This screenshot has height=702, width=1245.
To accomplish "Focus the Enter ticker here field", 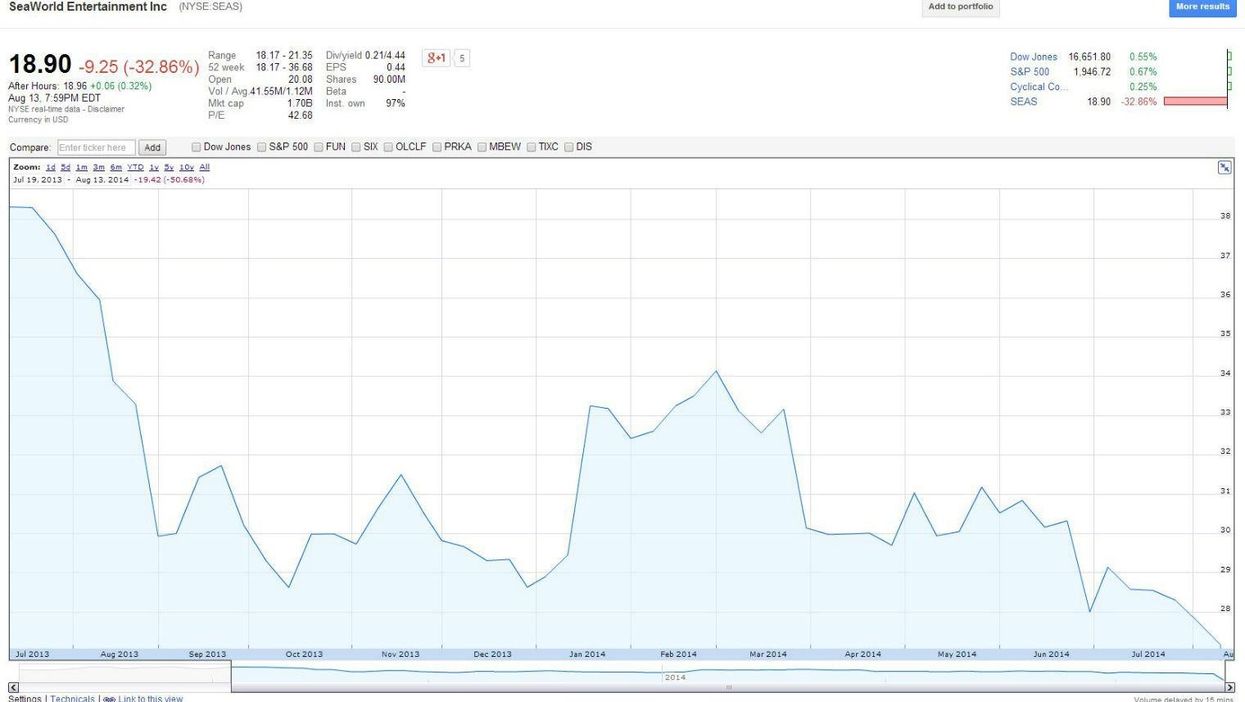I will pyautogui.click(x=96, y=147).
